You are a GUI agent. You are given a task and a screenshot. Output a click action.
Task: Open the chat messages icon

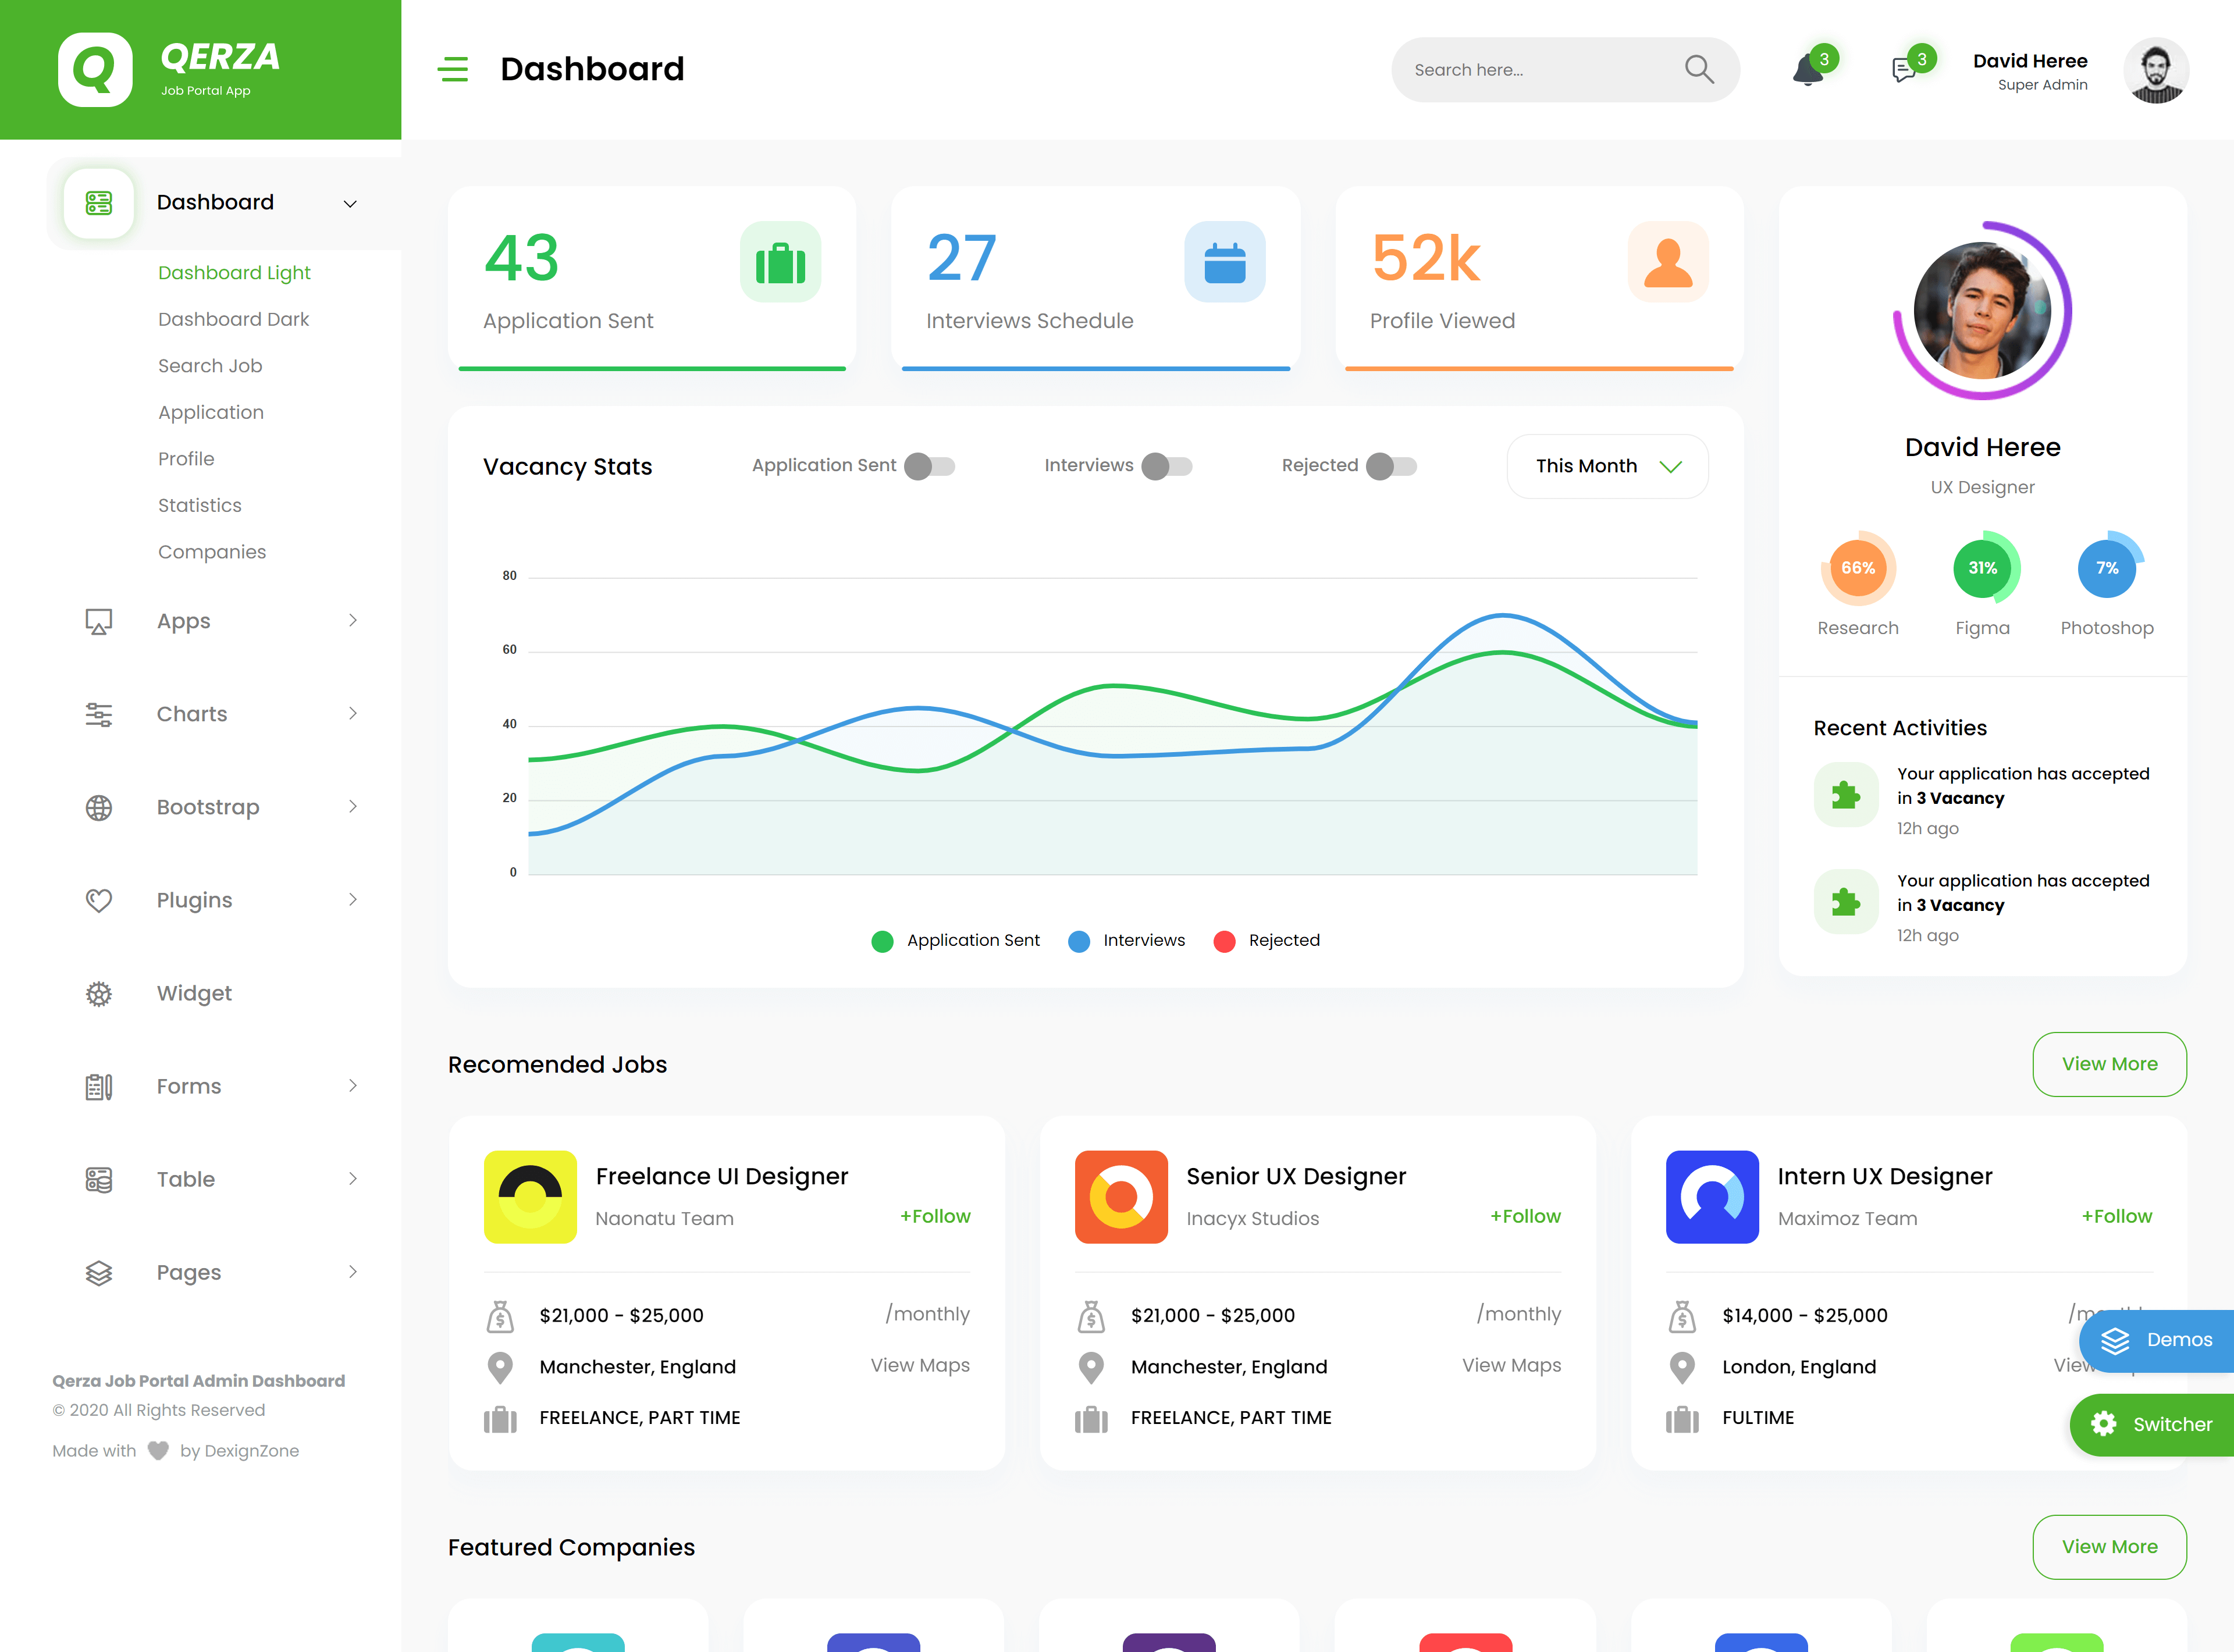[x=1904, y=70]
